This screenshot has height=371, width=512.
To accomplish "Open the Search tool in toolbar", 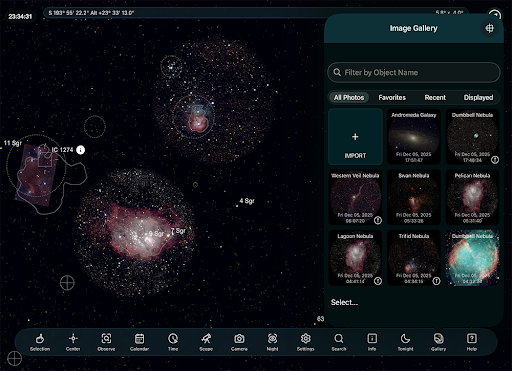I will (339, 342).
